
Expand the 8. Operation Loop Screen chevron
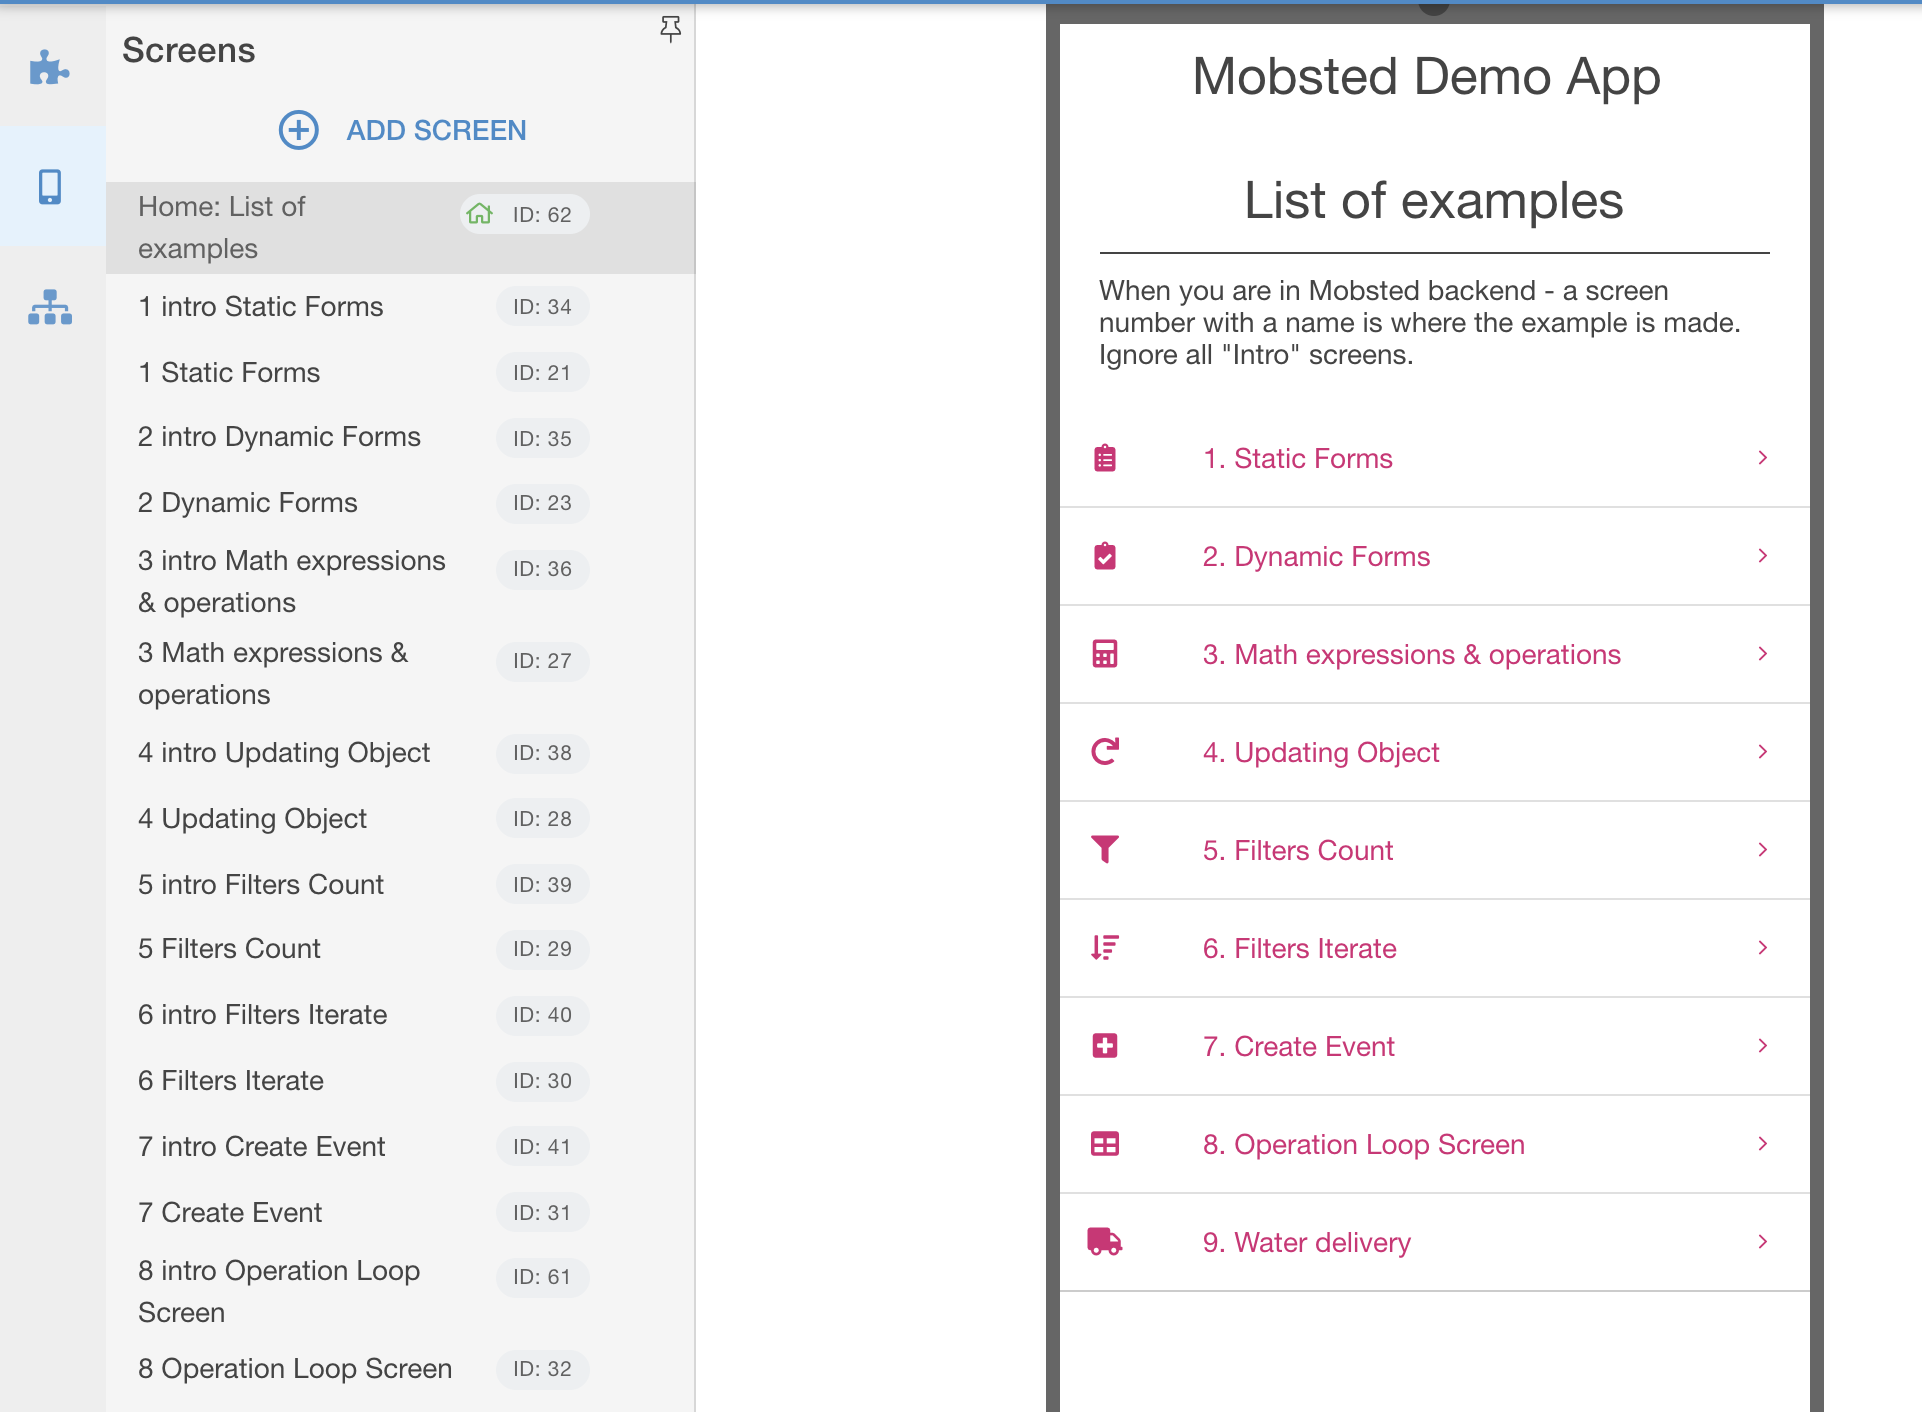pos(1763,1144)
